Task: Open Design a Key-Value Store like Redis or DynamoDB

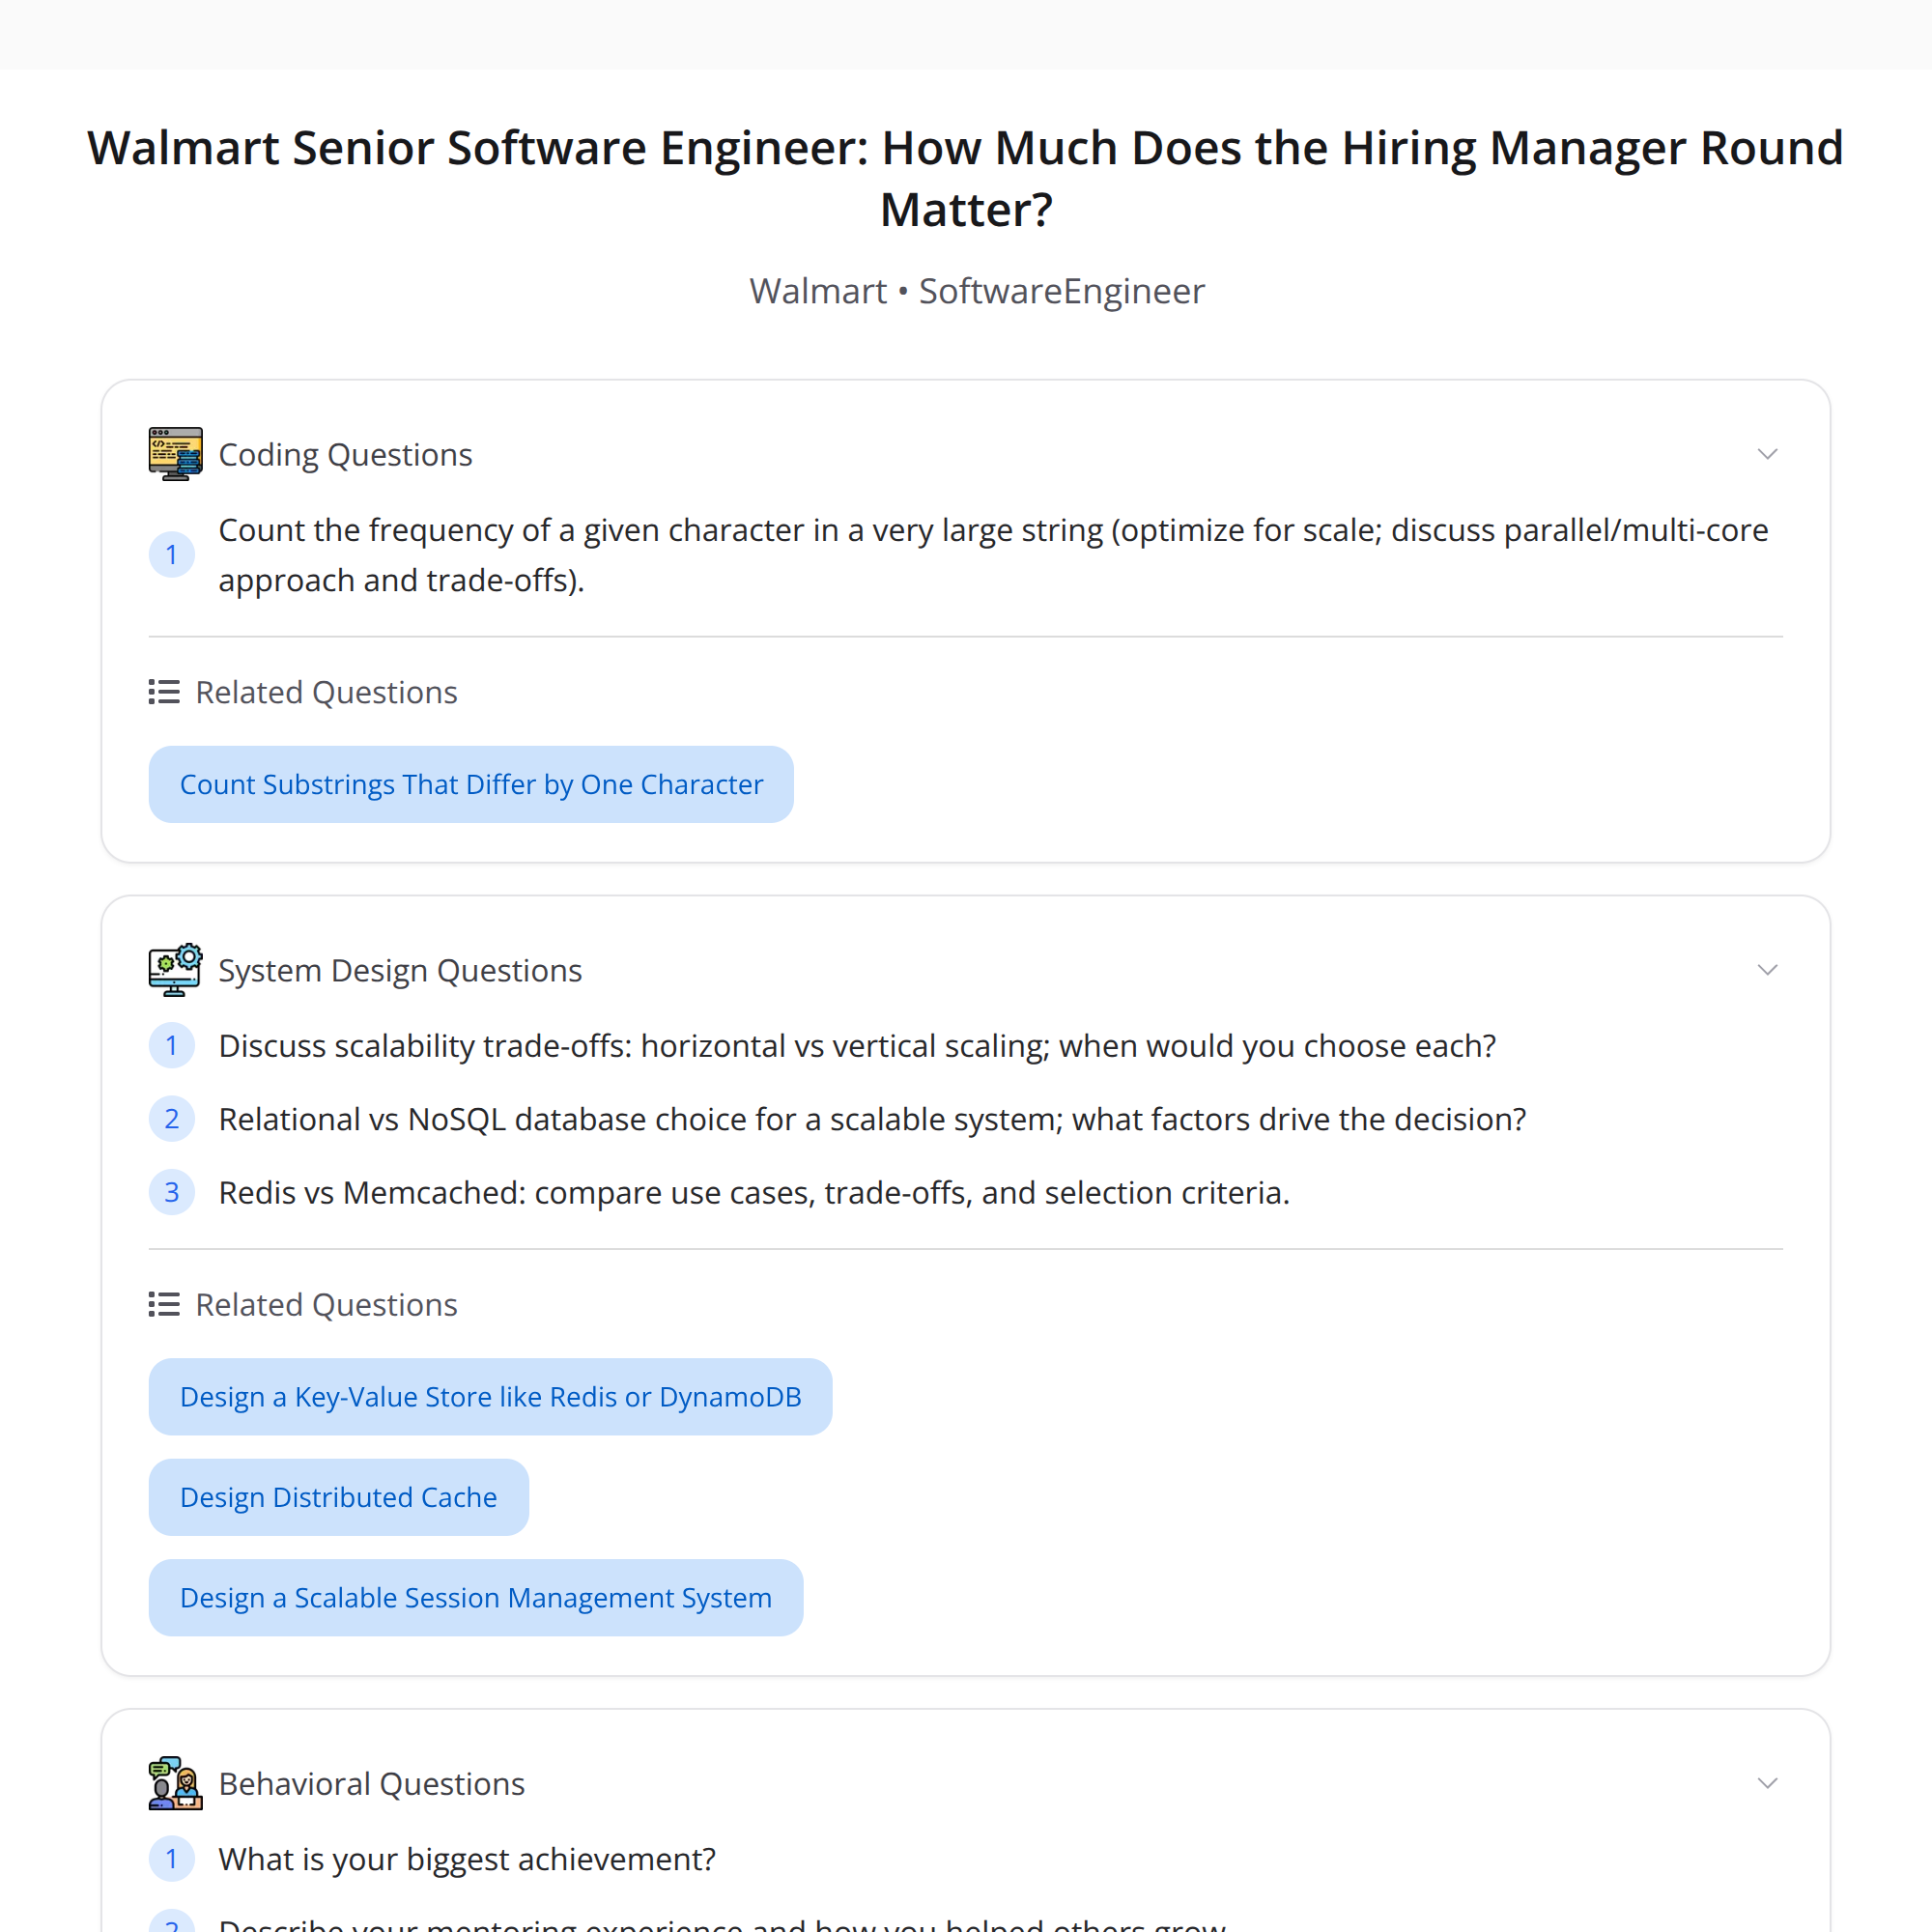Action: [x=490, y=1396]
